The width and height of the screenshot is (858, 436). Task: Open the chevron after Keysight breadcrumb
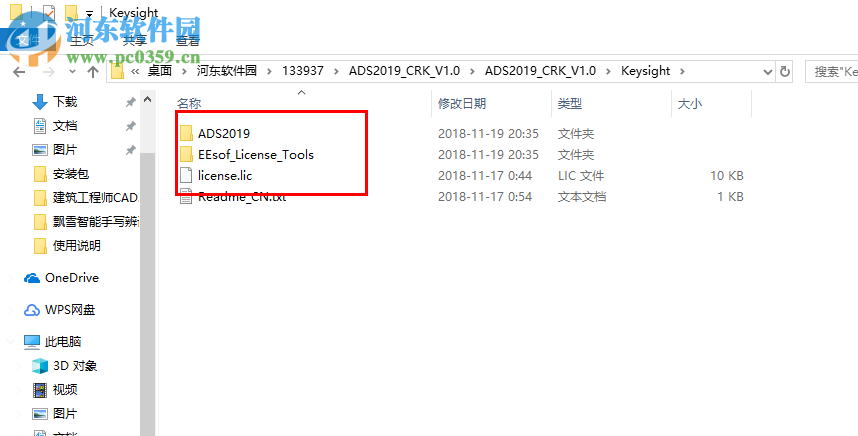point(681,71)
